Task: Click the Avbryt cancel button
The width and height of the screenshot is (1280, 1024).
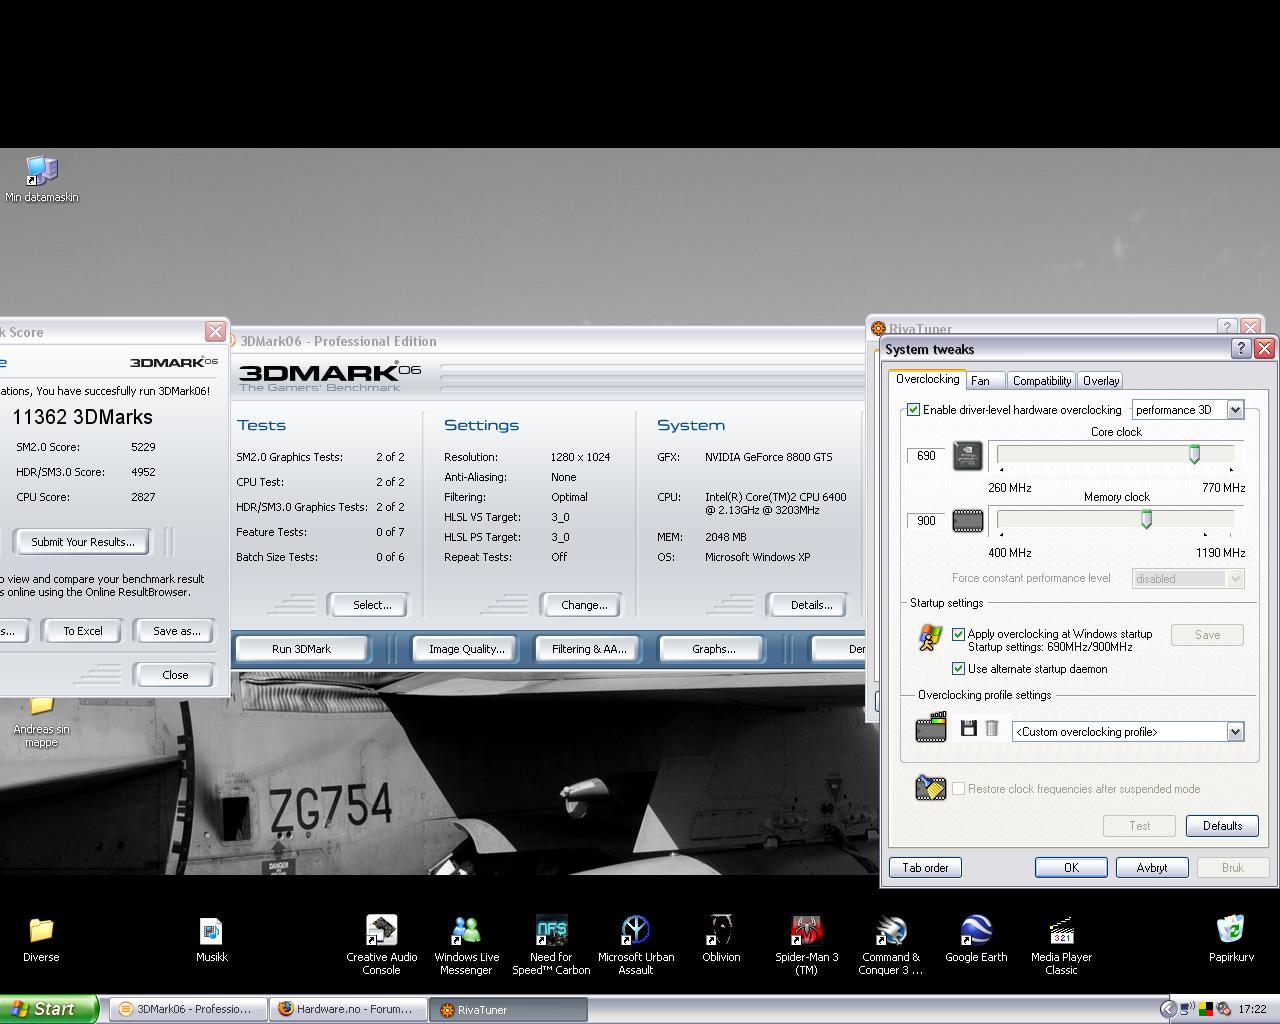Action: click(1152, 868)
